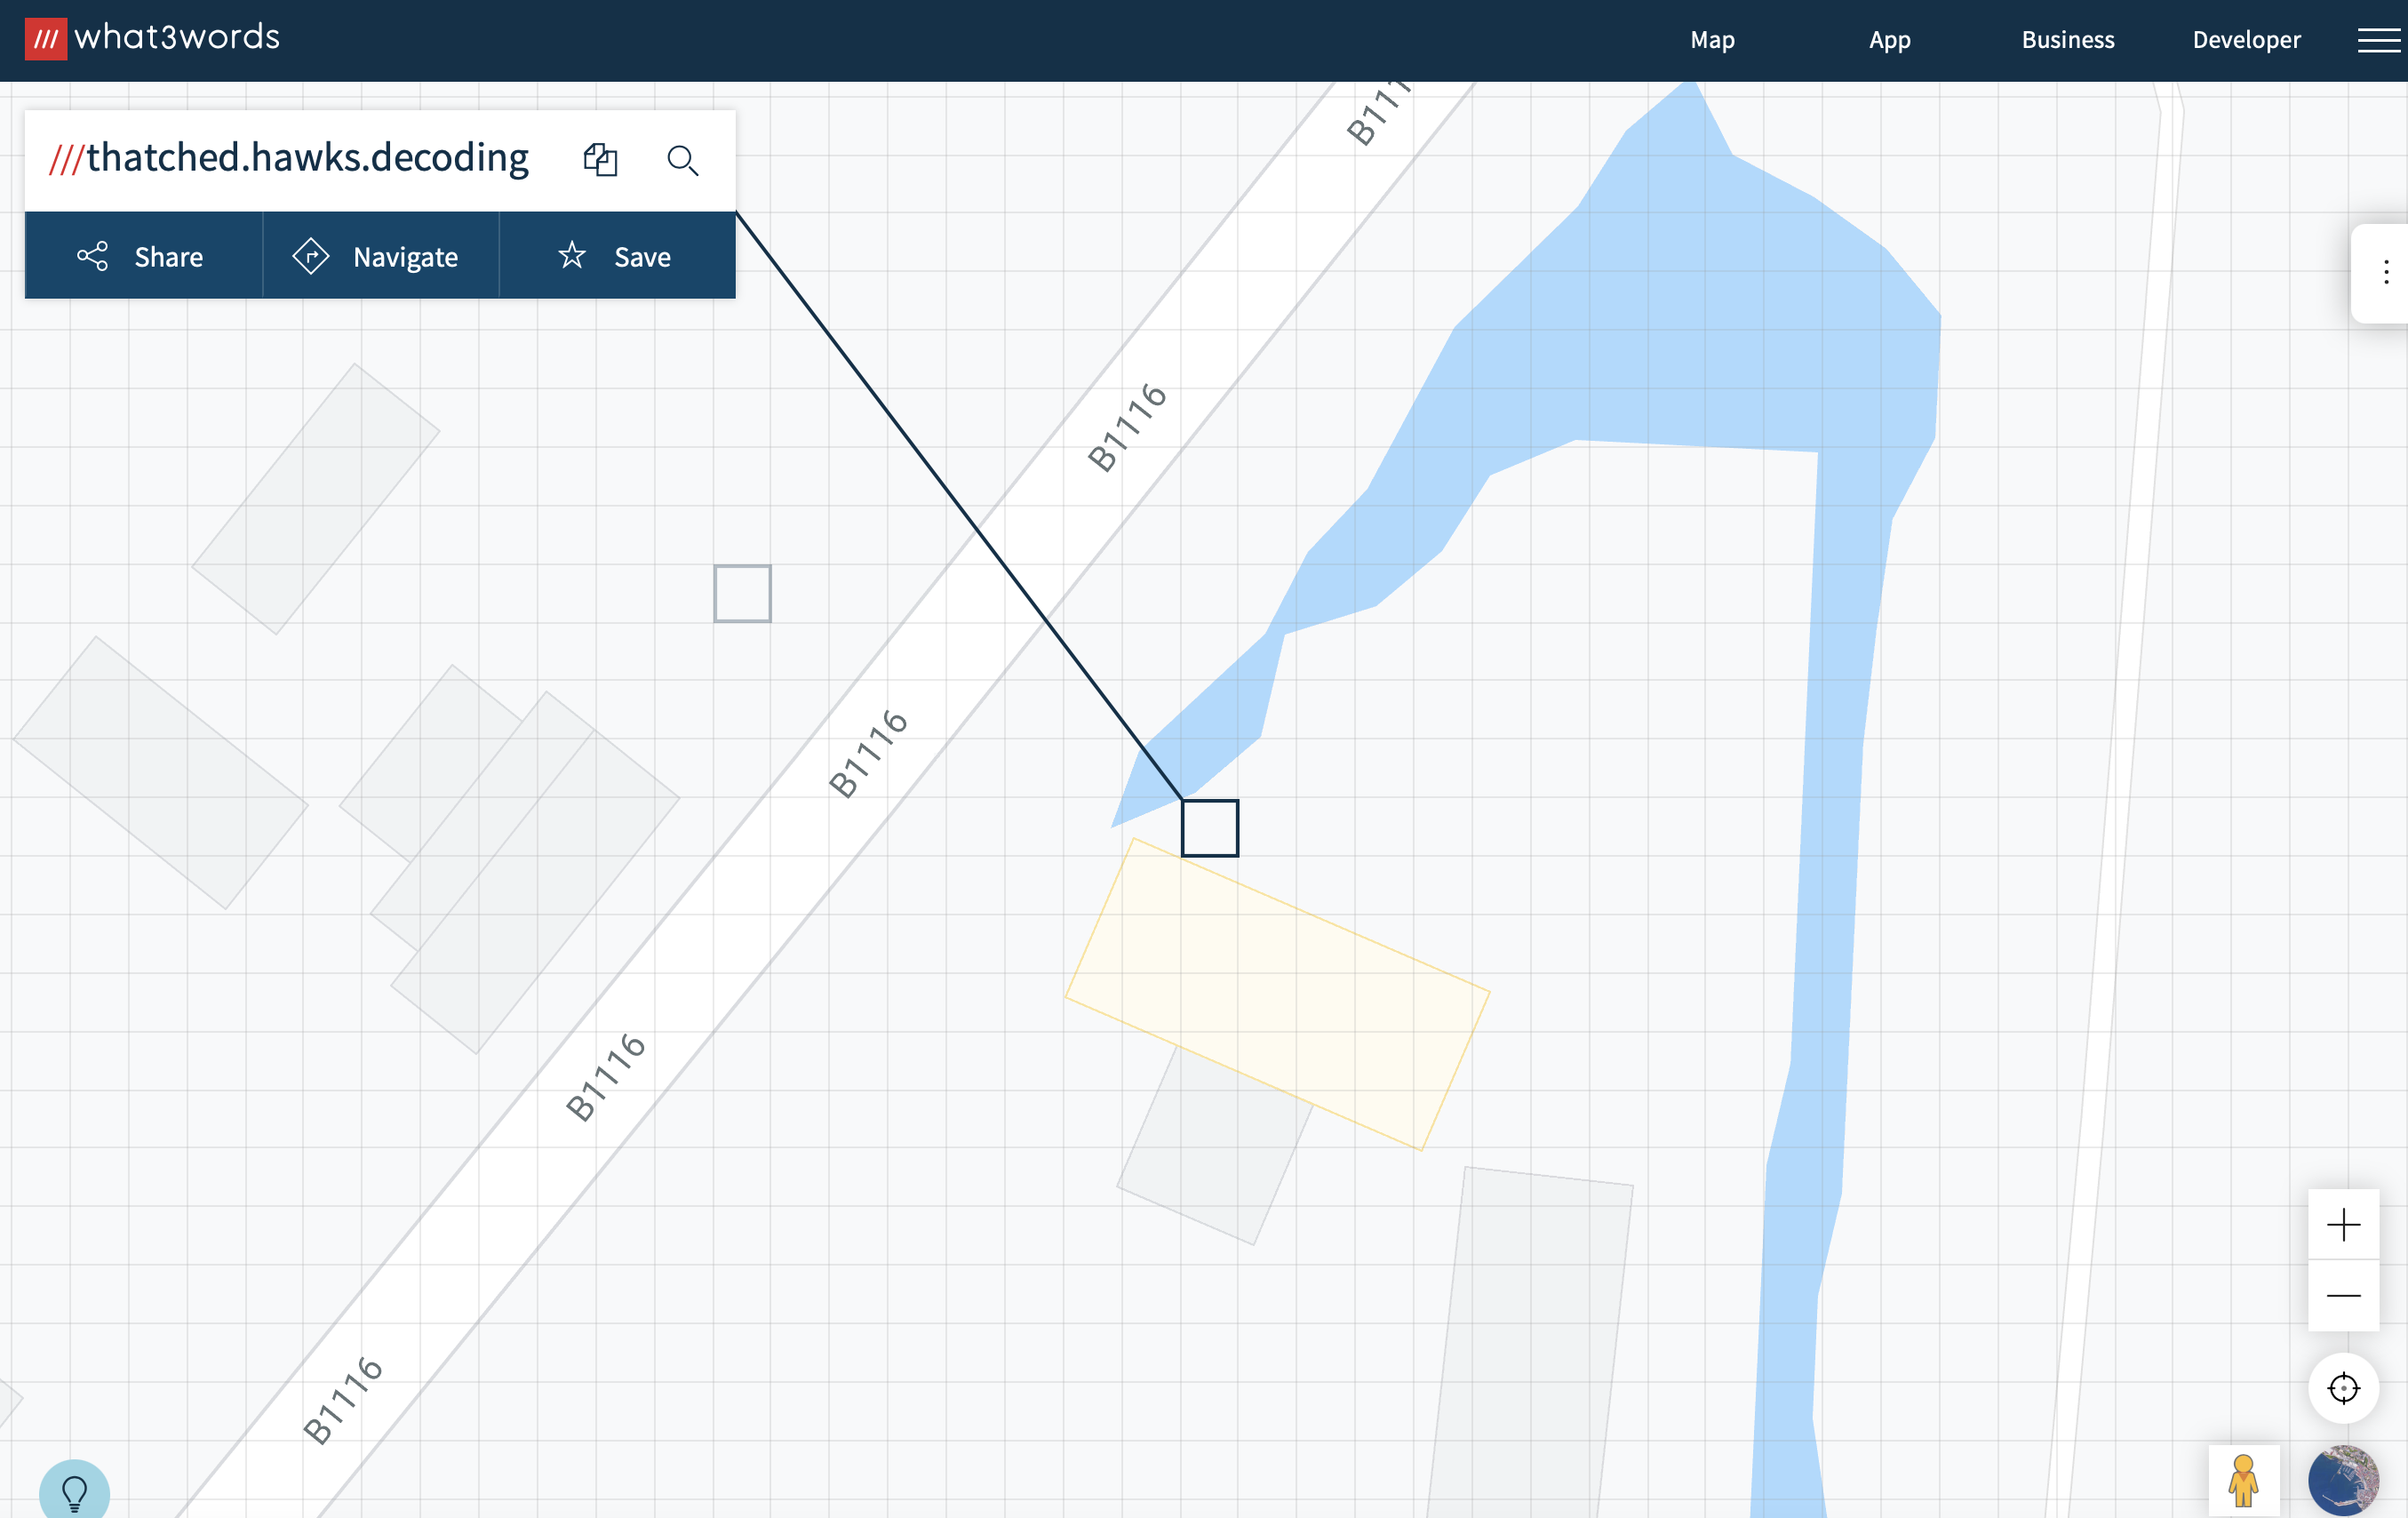
Task: Locate my current position
Action: [2343, 1388]
